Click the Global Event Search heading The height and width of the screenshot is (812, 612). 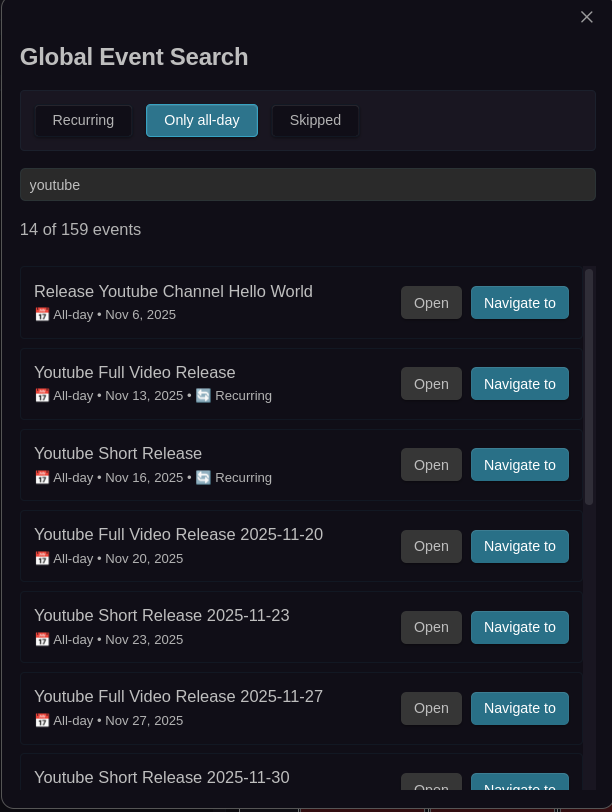[x=134, y=57]
